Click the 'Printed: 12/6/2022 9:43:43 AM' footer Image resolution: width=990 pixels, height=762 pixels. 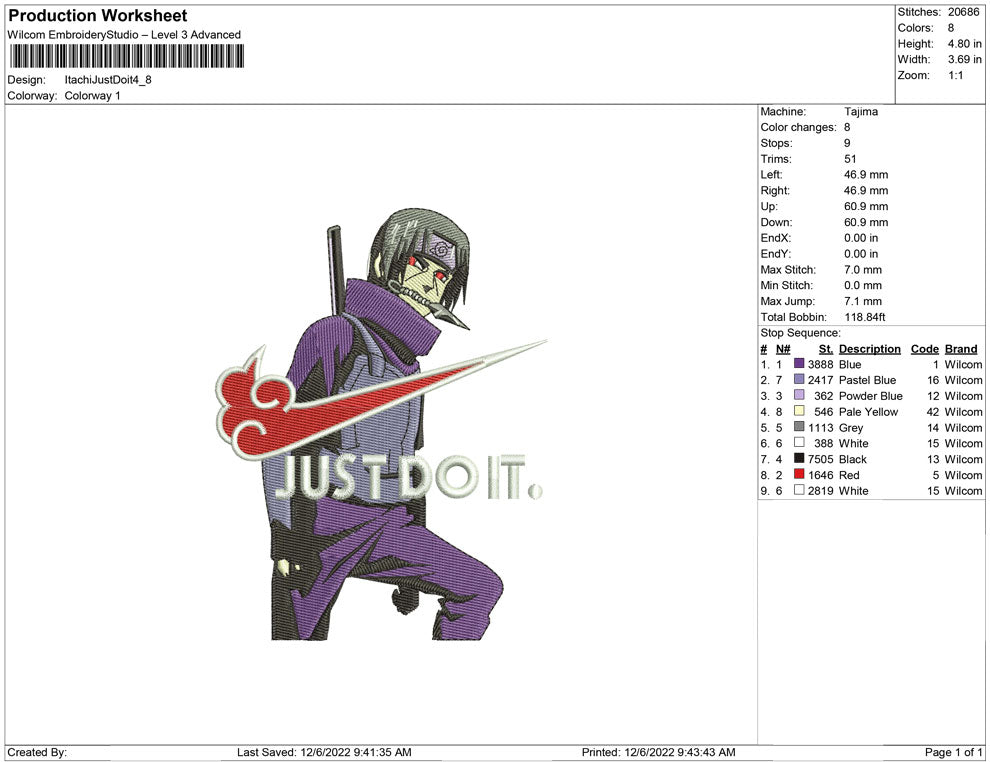click(x=659, y=752)
